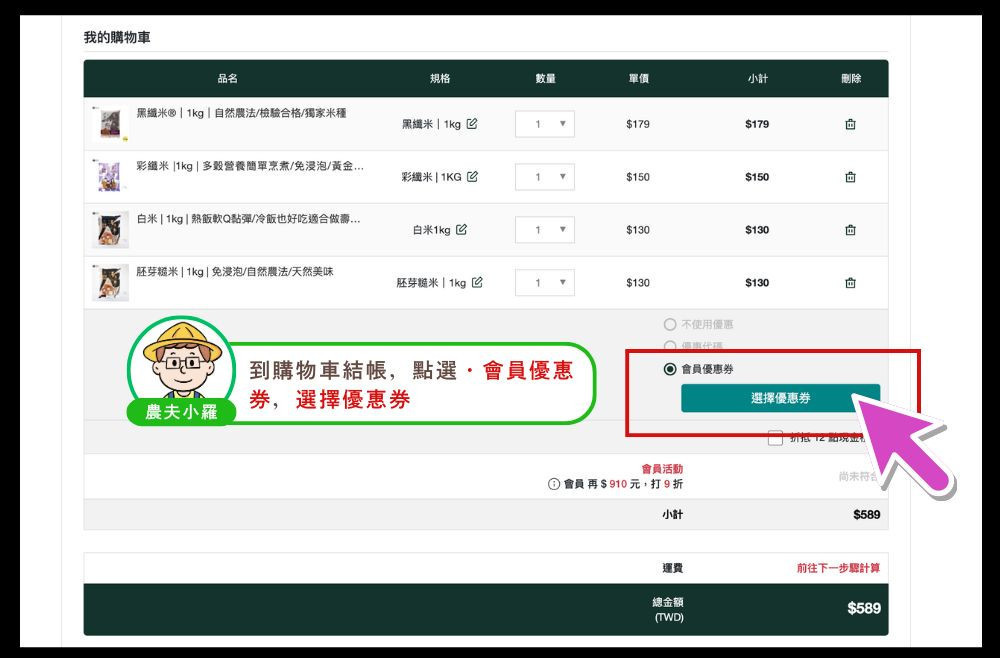Viewport: 1000px width, 658px height.
Task: Change quantity dropdown for 白米
Action: [545, 230]
